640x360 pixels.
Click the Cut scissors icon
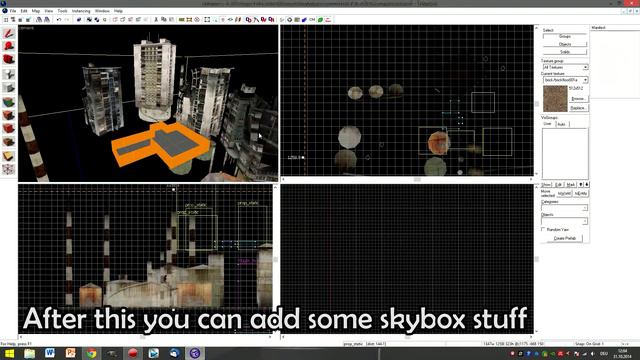point(156,20)
